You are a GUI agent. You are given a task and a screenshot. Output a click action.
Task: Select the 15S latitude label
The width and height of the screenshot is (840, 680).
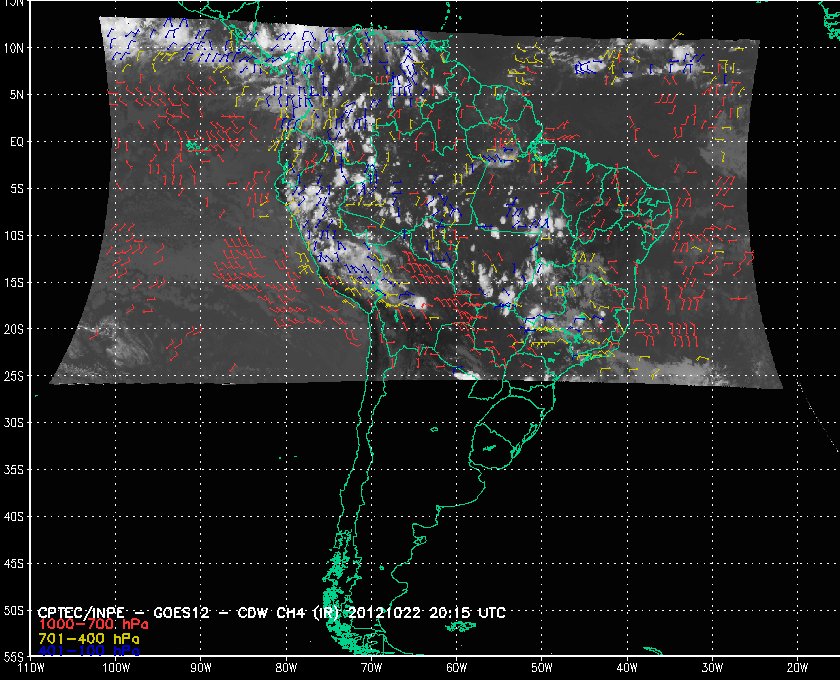14,282
